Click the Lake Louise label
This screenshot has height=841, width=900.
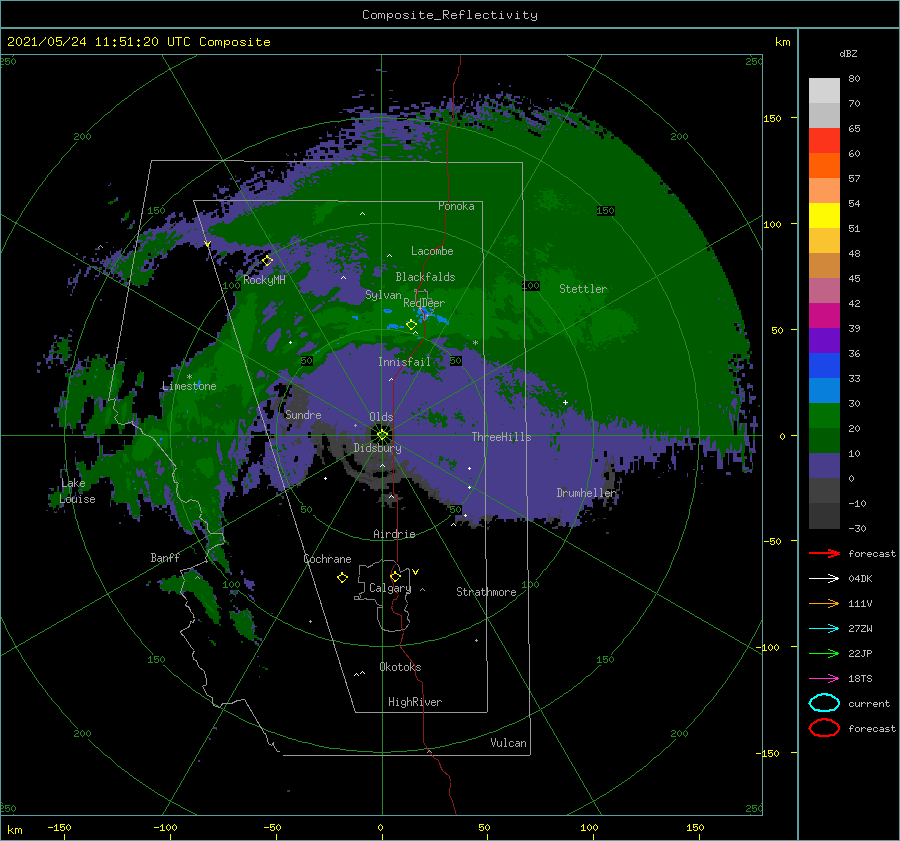coord(77,491)
